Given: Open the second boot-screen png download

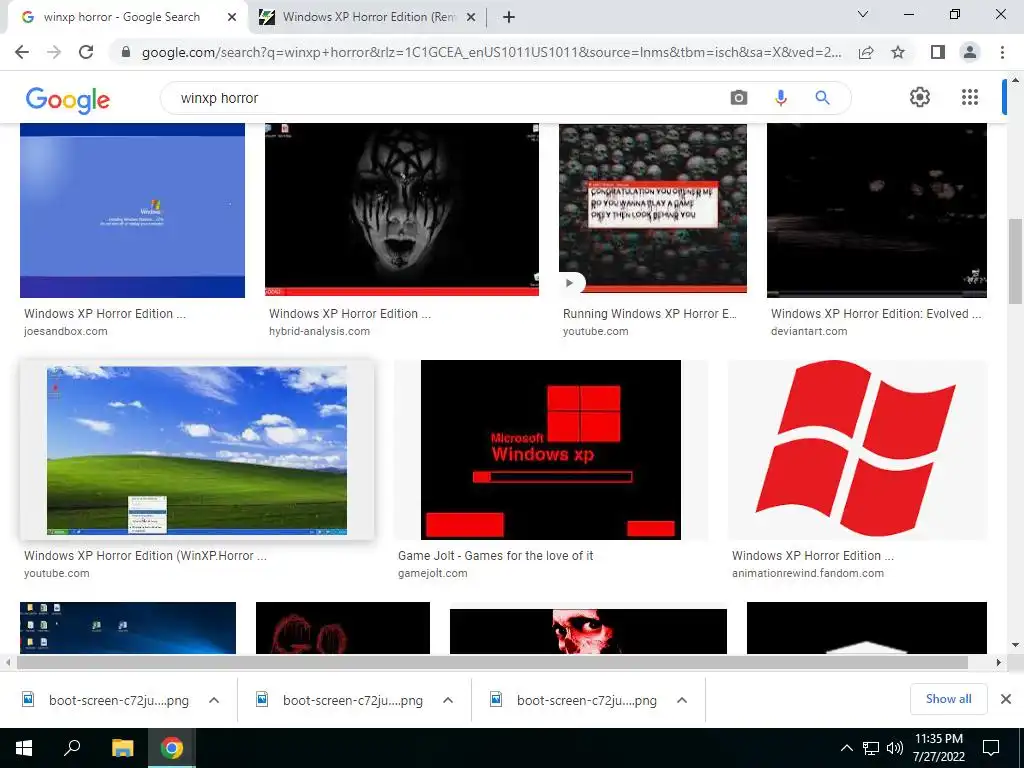Looking at the screenshot, I should 340,700.
